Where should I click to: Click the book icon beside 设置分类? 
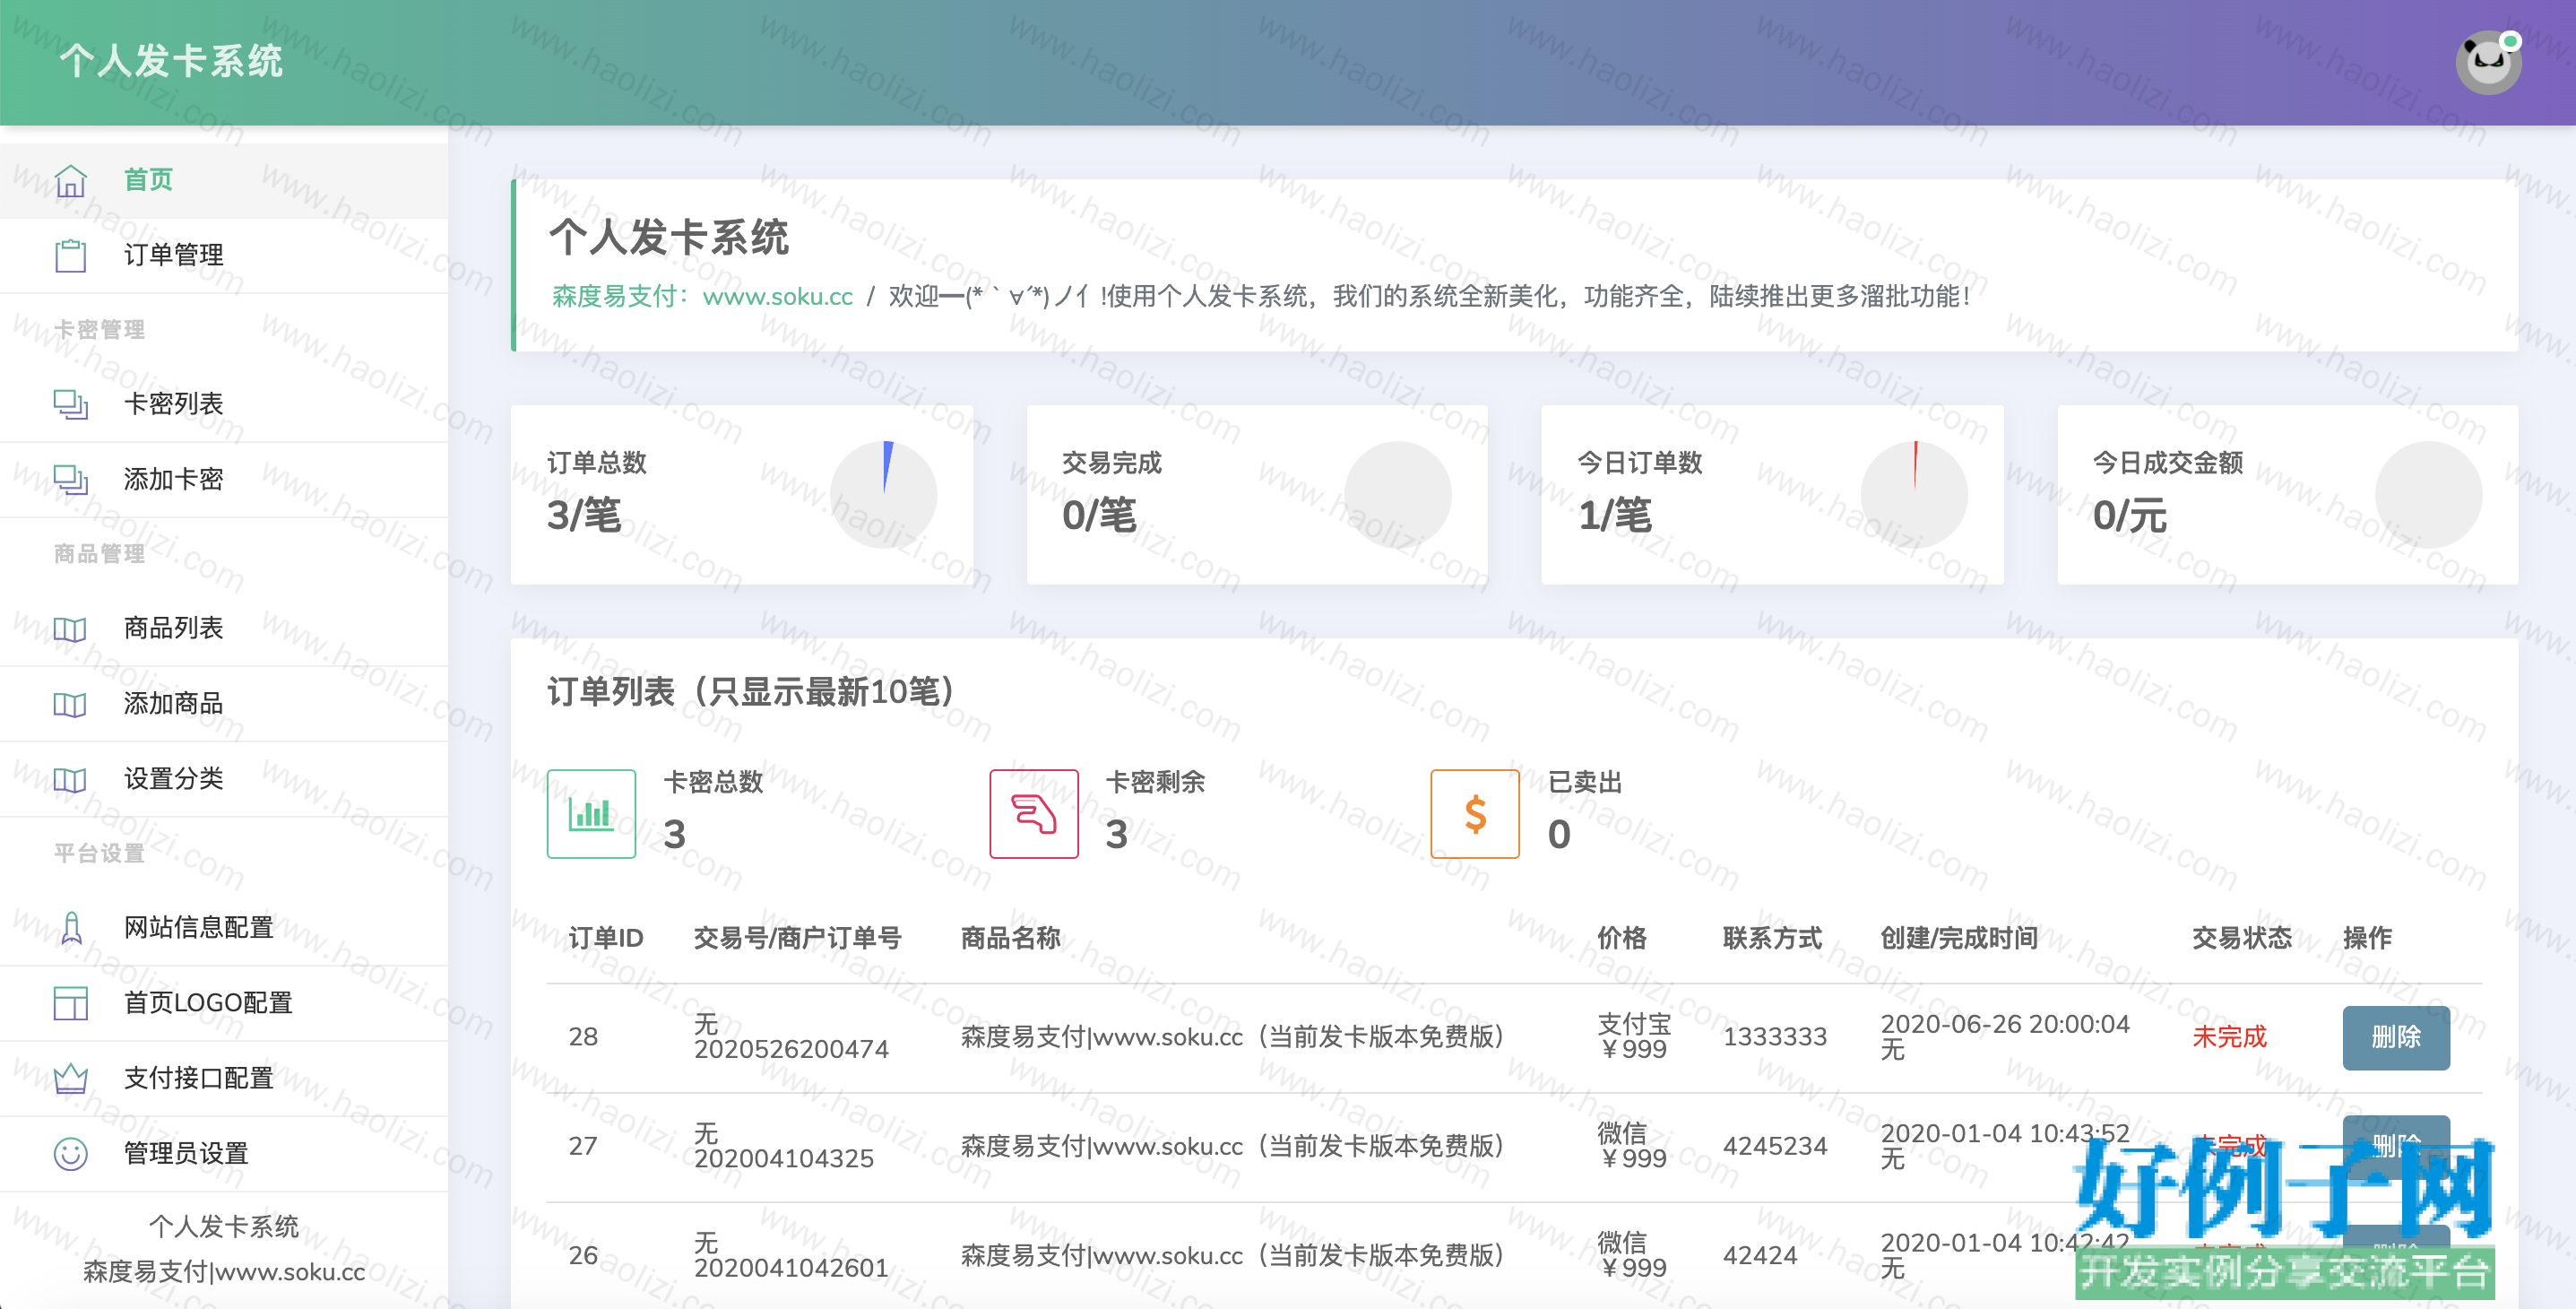(70, 779)
